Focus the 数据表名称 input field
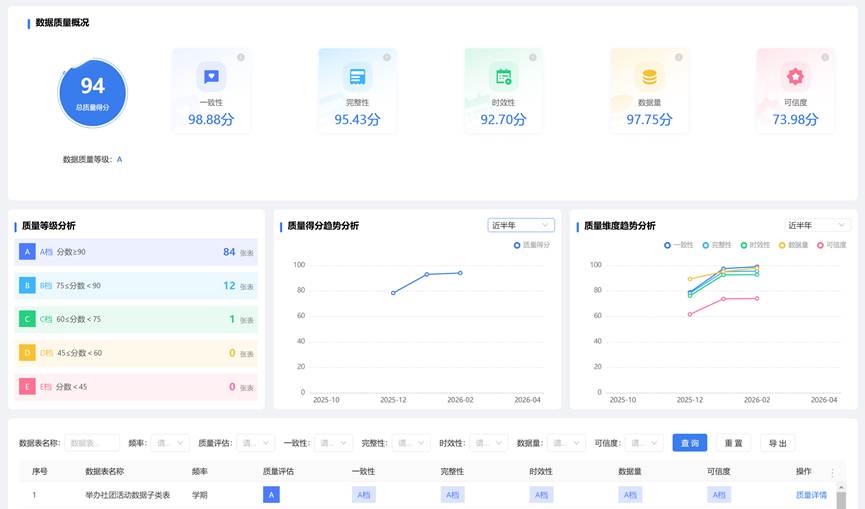This screenshot has width=865, height=509. pyautogui.click(x=92, y=443)
